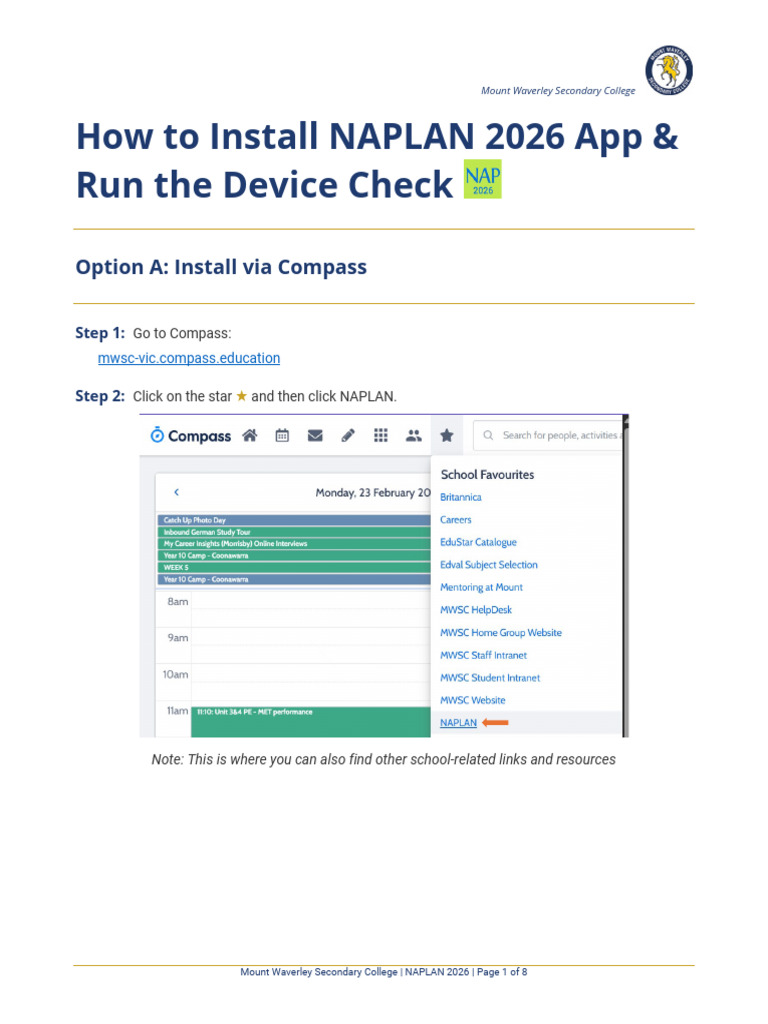Screen dimensions: 768x1024
Task: Click the Mount Waverley college crest logo
Action: click(x=669, y=71)
